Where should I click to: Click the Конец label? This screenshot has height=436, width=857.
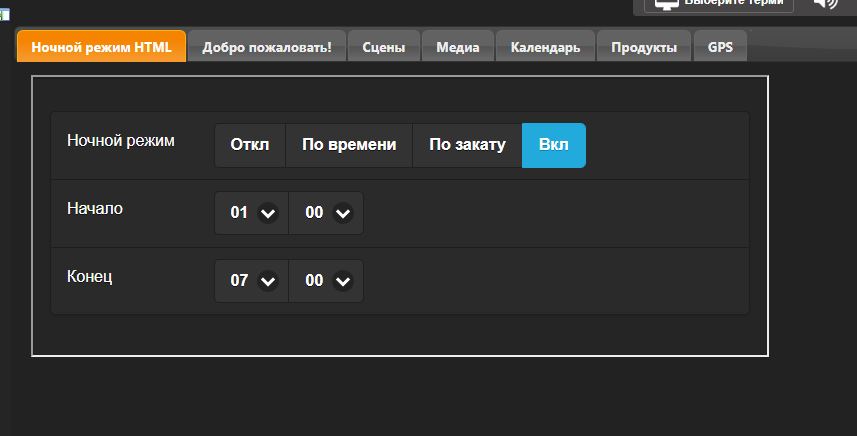(x=90, y=276)
